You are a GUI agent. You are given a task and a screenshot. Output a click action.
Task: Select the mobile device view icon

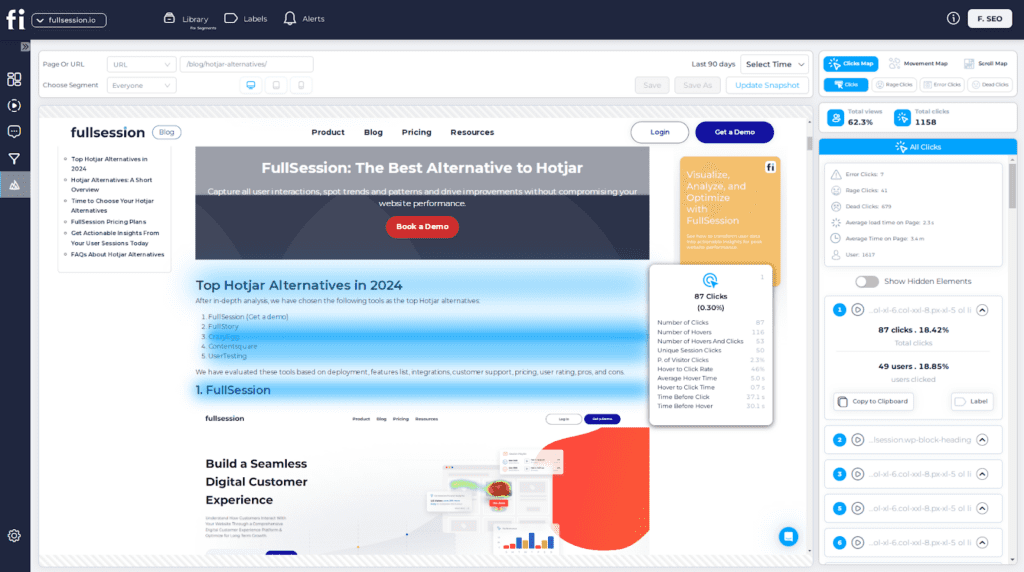pos(300,85)
